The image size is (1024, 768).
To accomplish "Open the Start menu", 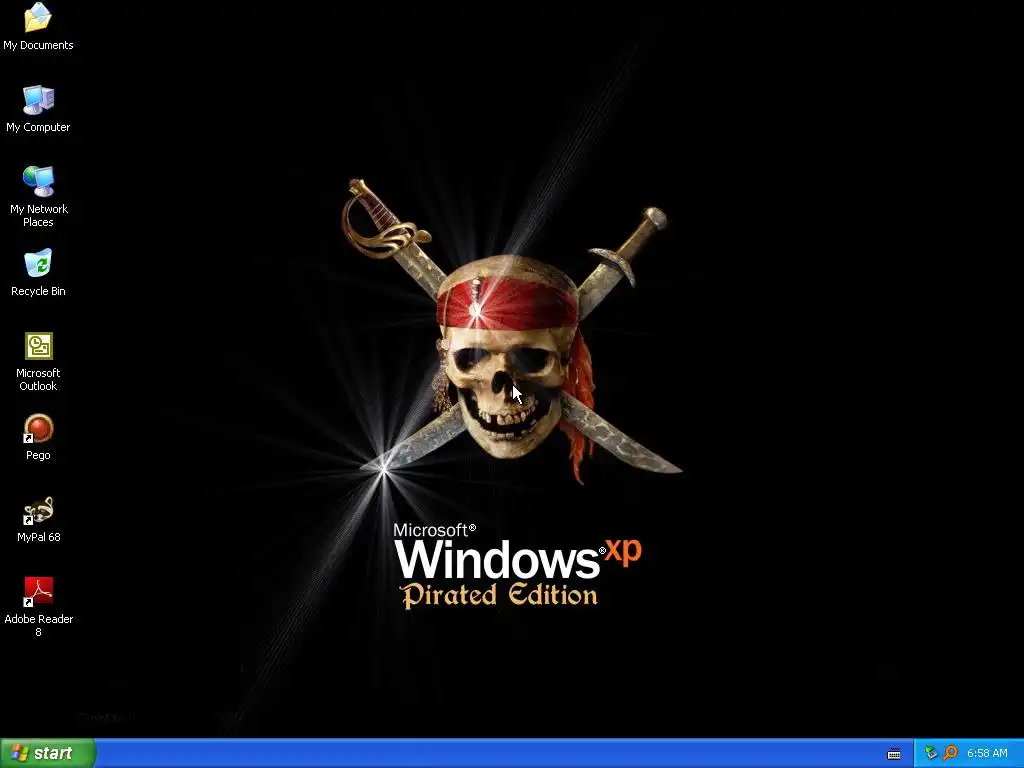I will tap(48, 753).
